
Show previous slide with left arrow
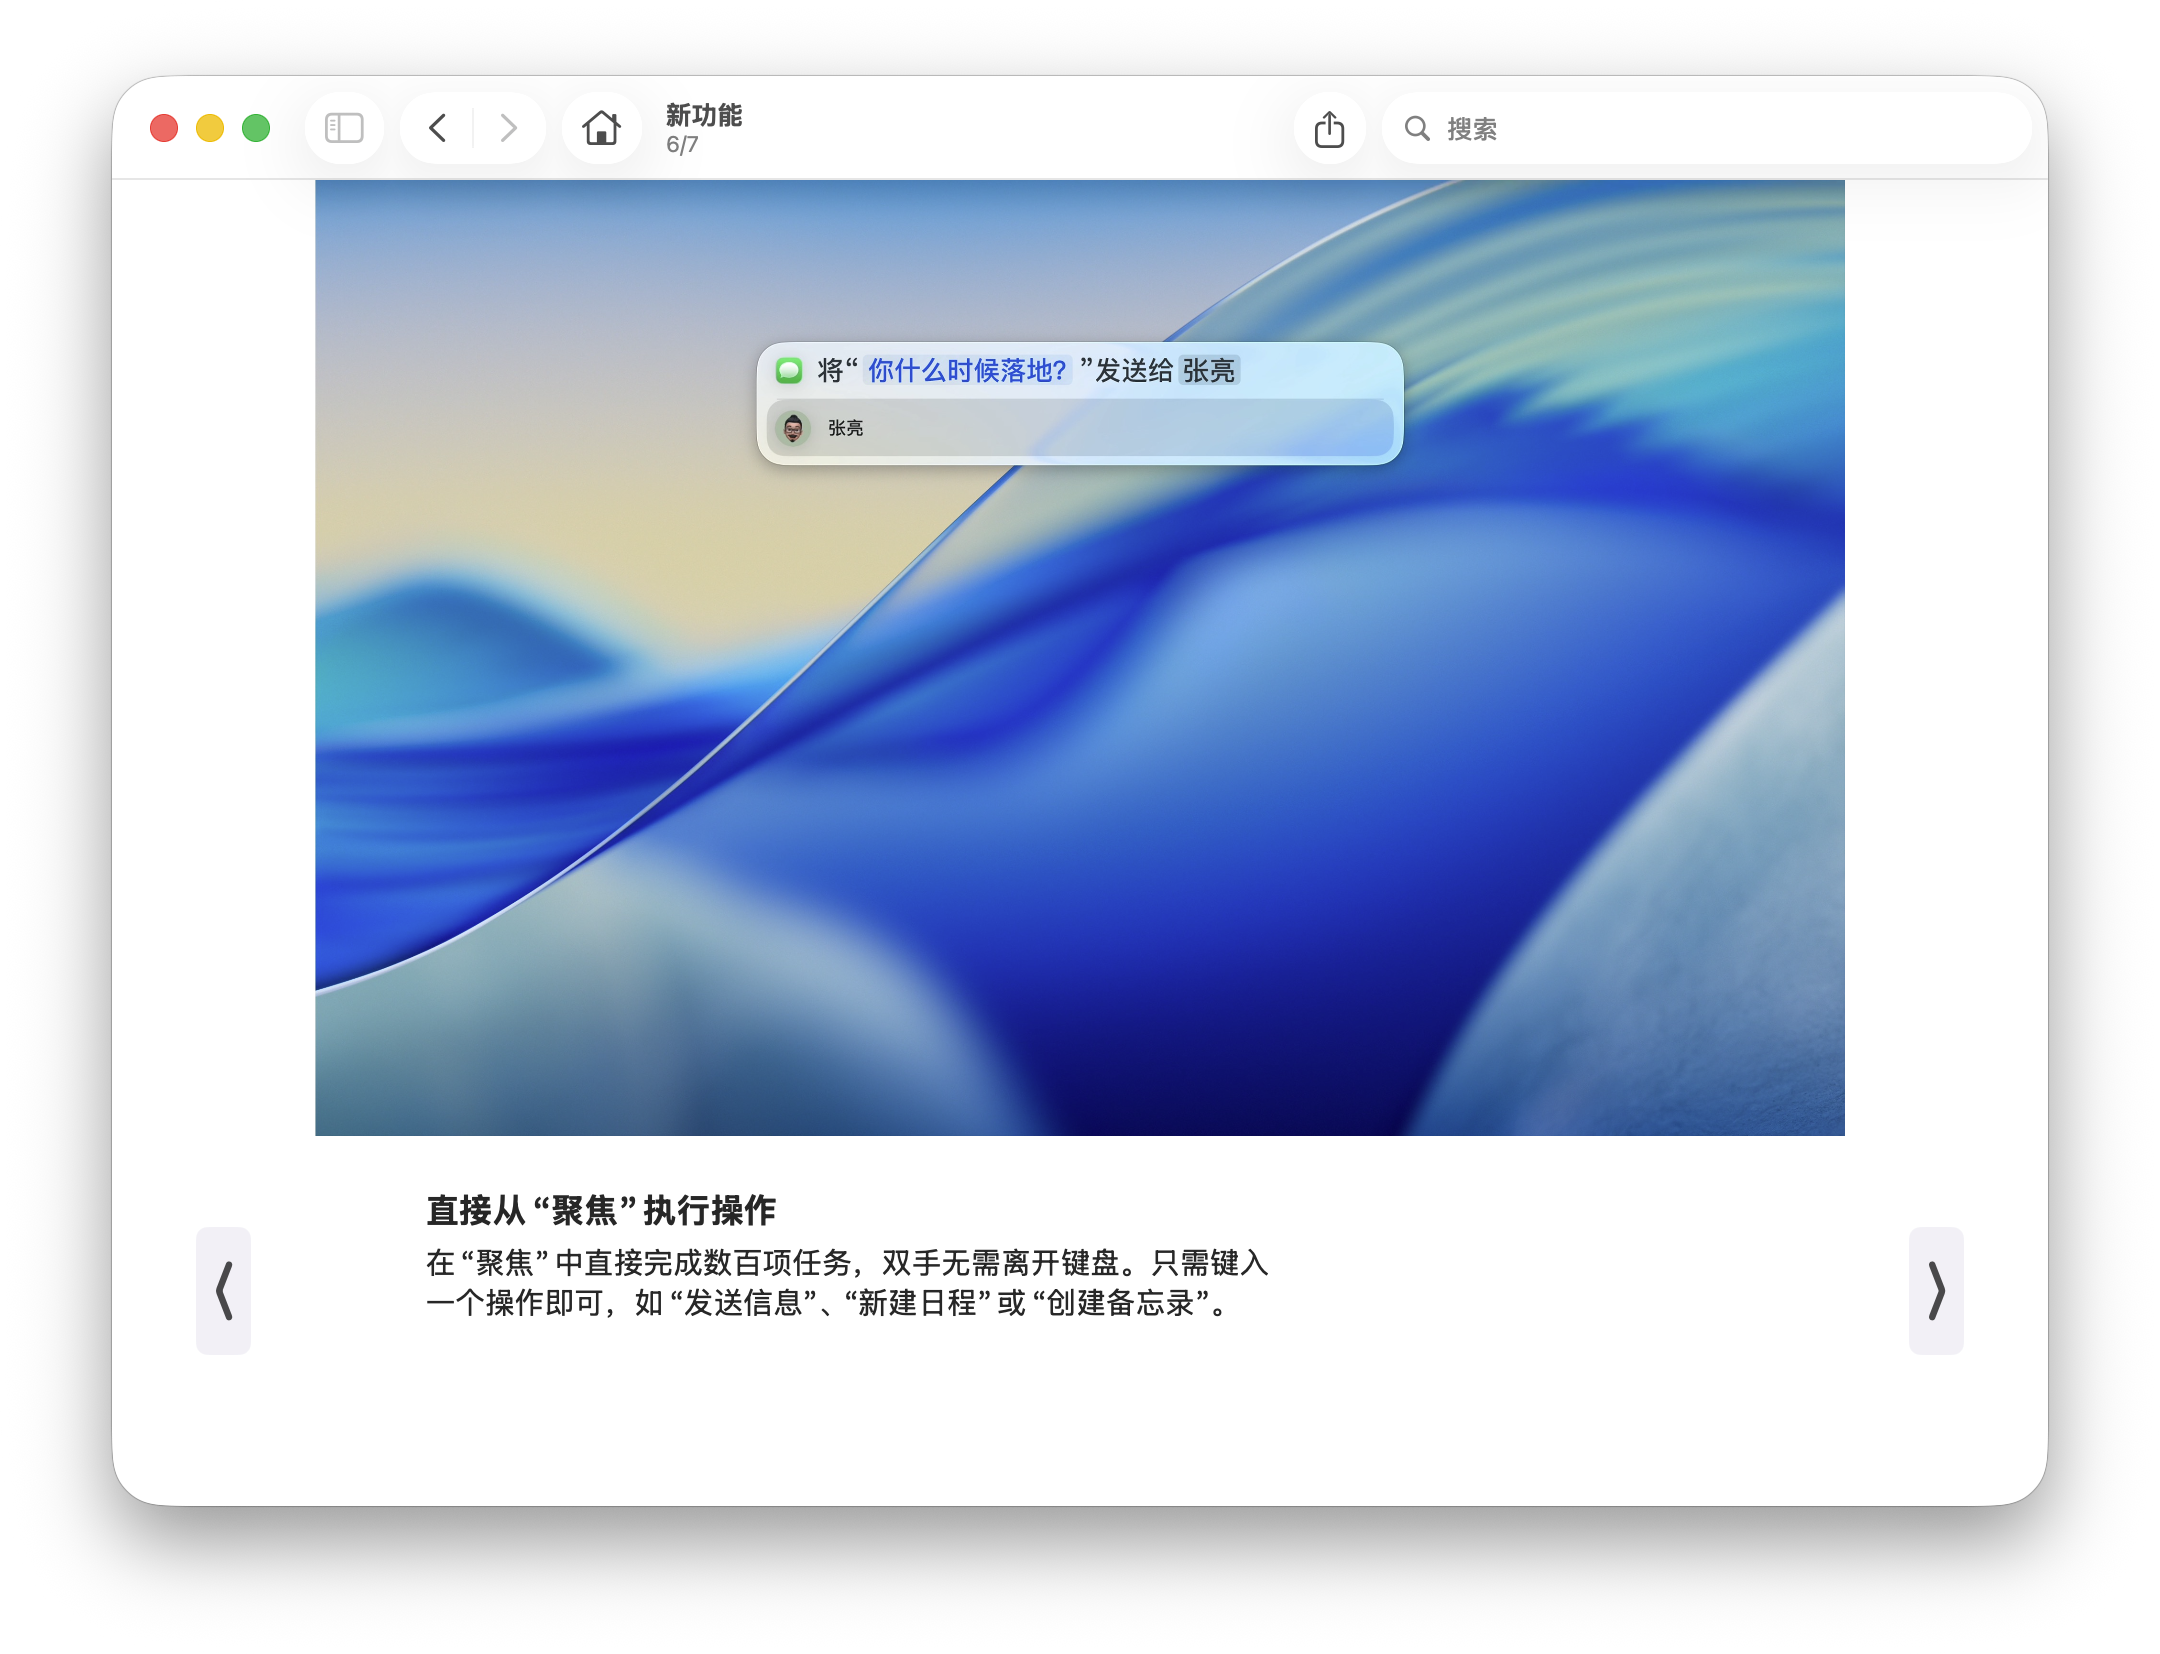(x=223, y=1290)
